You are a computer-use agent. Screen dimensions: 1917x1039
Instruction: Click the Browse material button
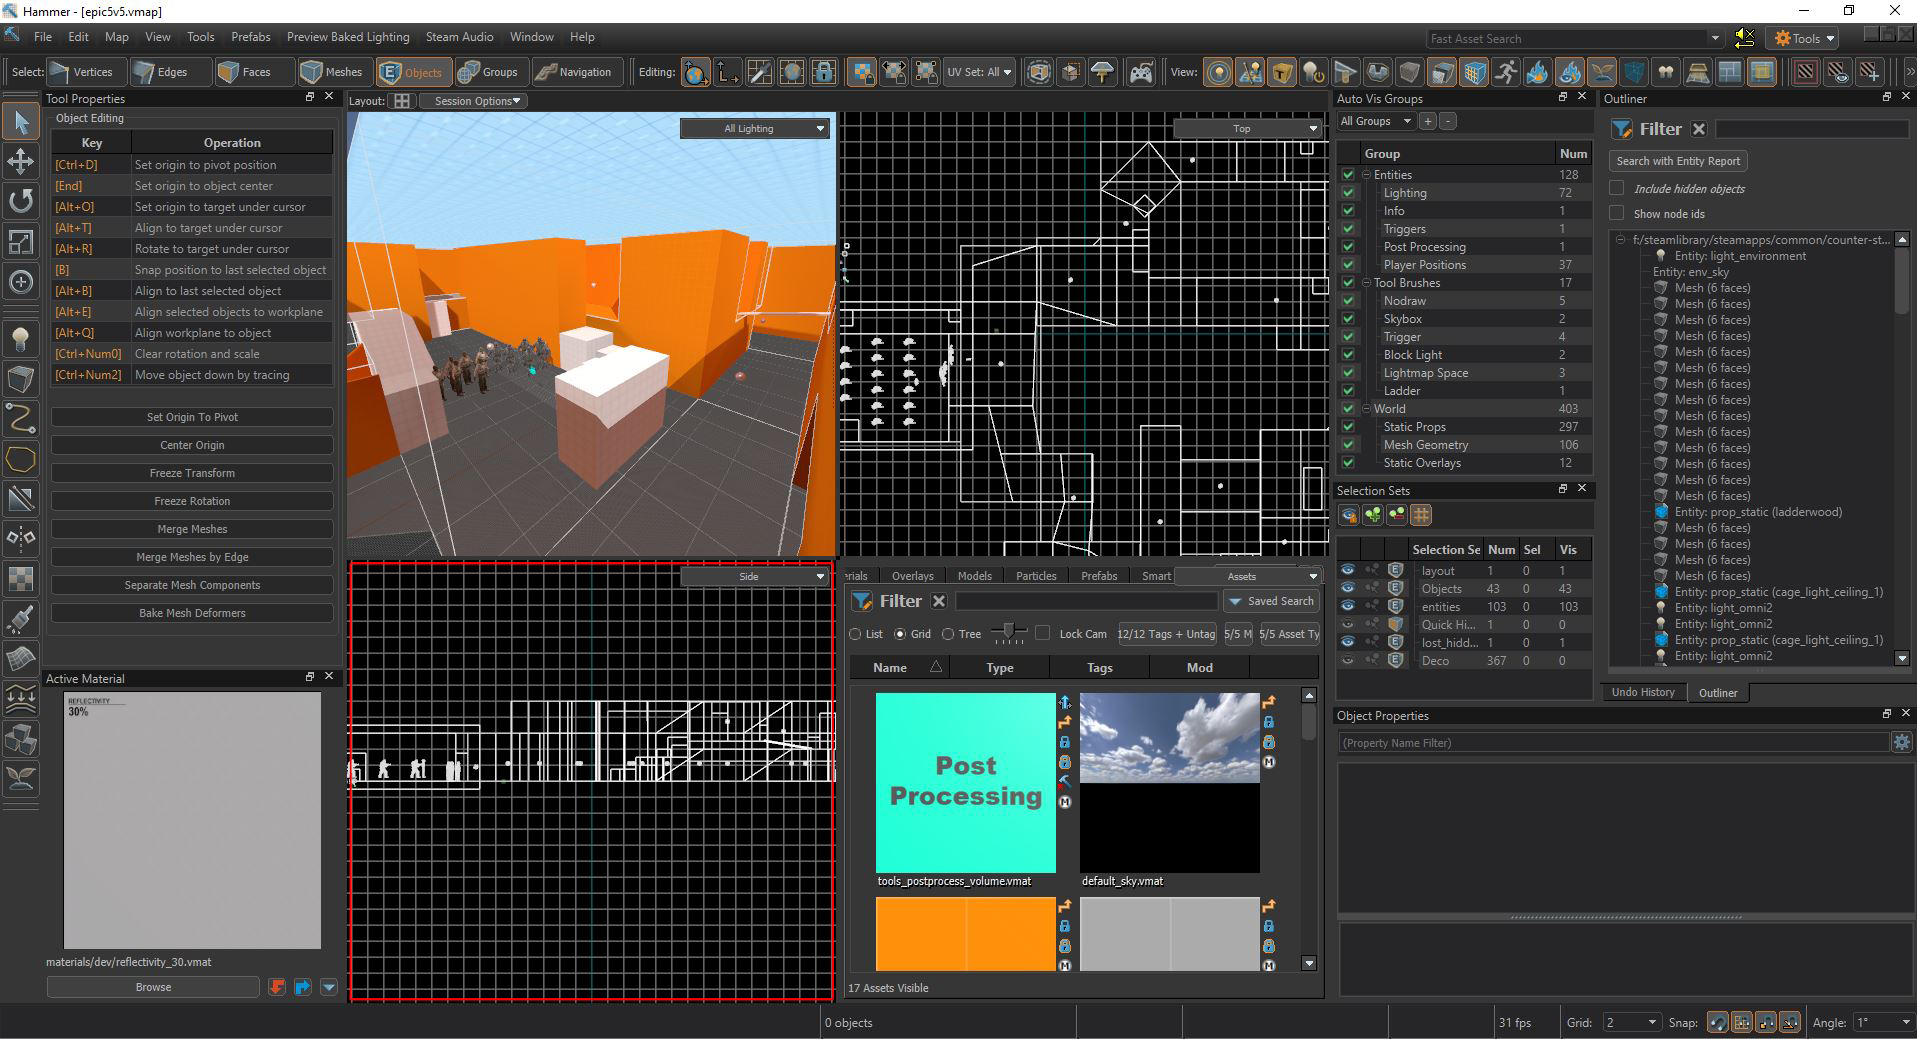153,987
